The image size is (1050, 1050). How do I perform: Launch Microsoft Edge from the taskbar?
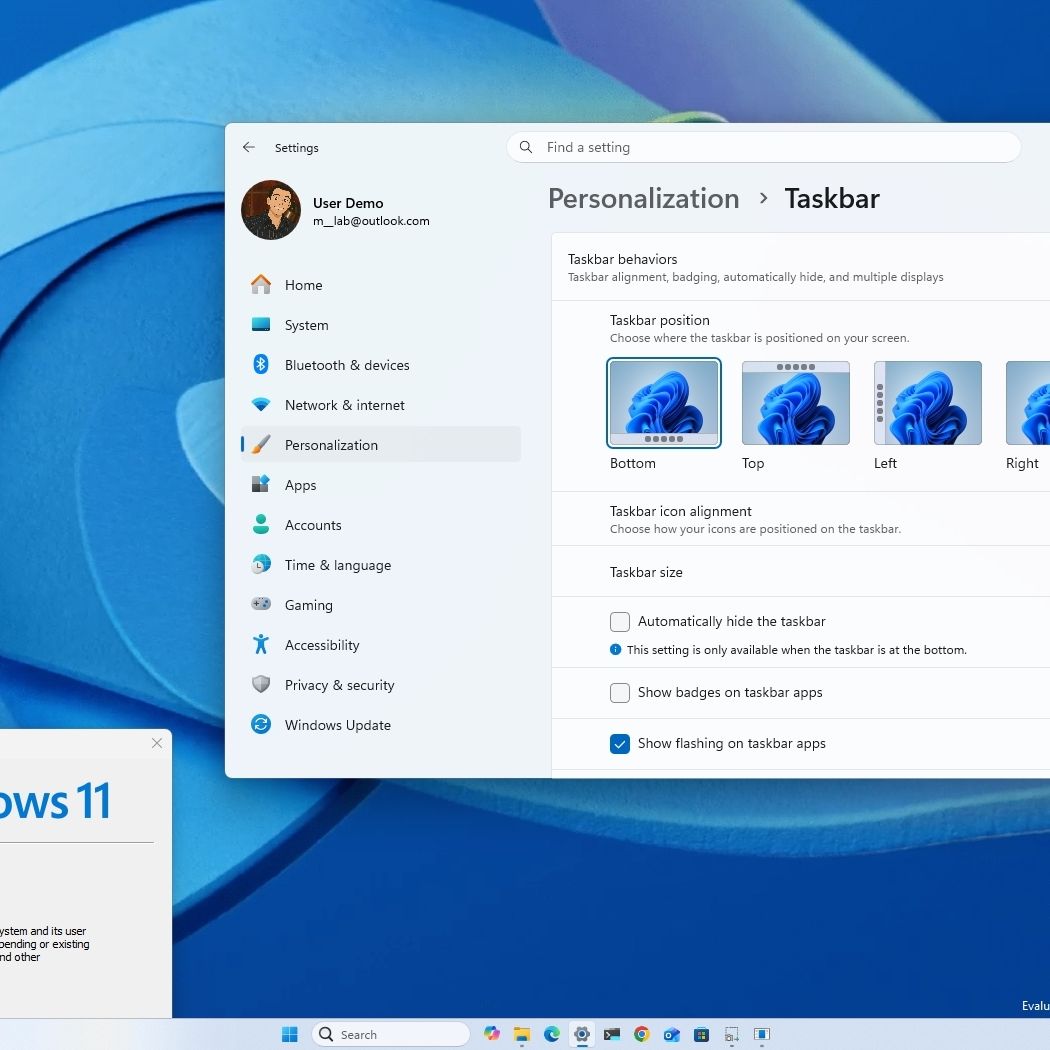click(x=552, y=1034)
